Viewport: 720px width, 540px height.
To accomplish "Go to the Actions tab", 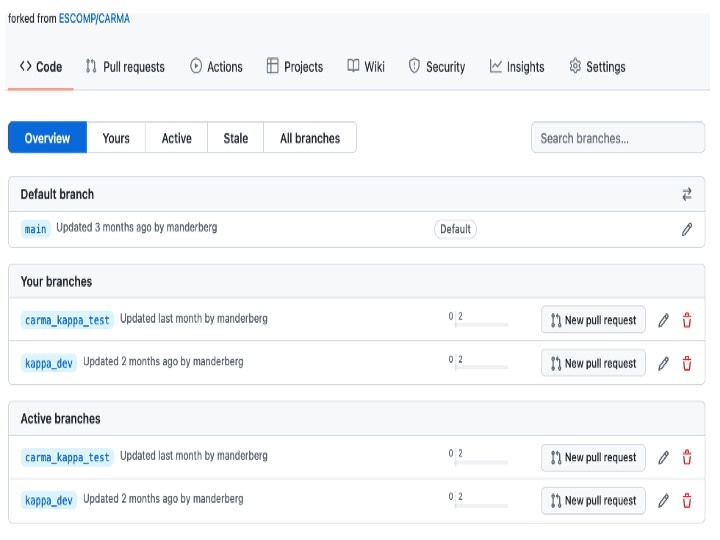I will [x=216, y=67].
